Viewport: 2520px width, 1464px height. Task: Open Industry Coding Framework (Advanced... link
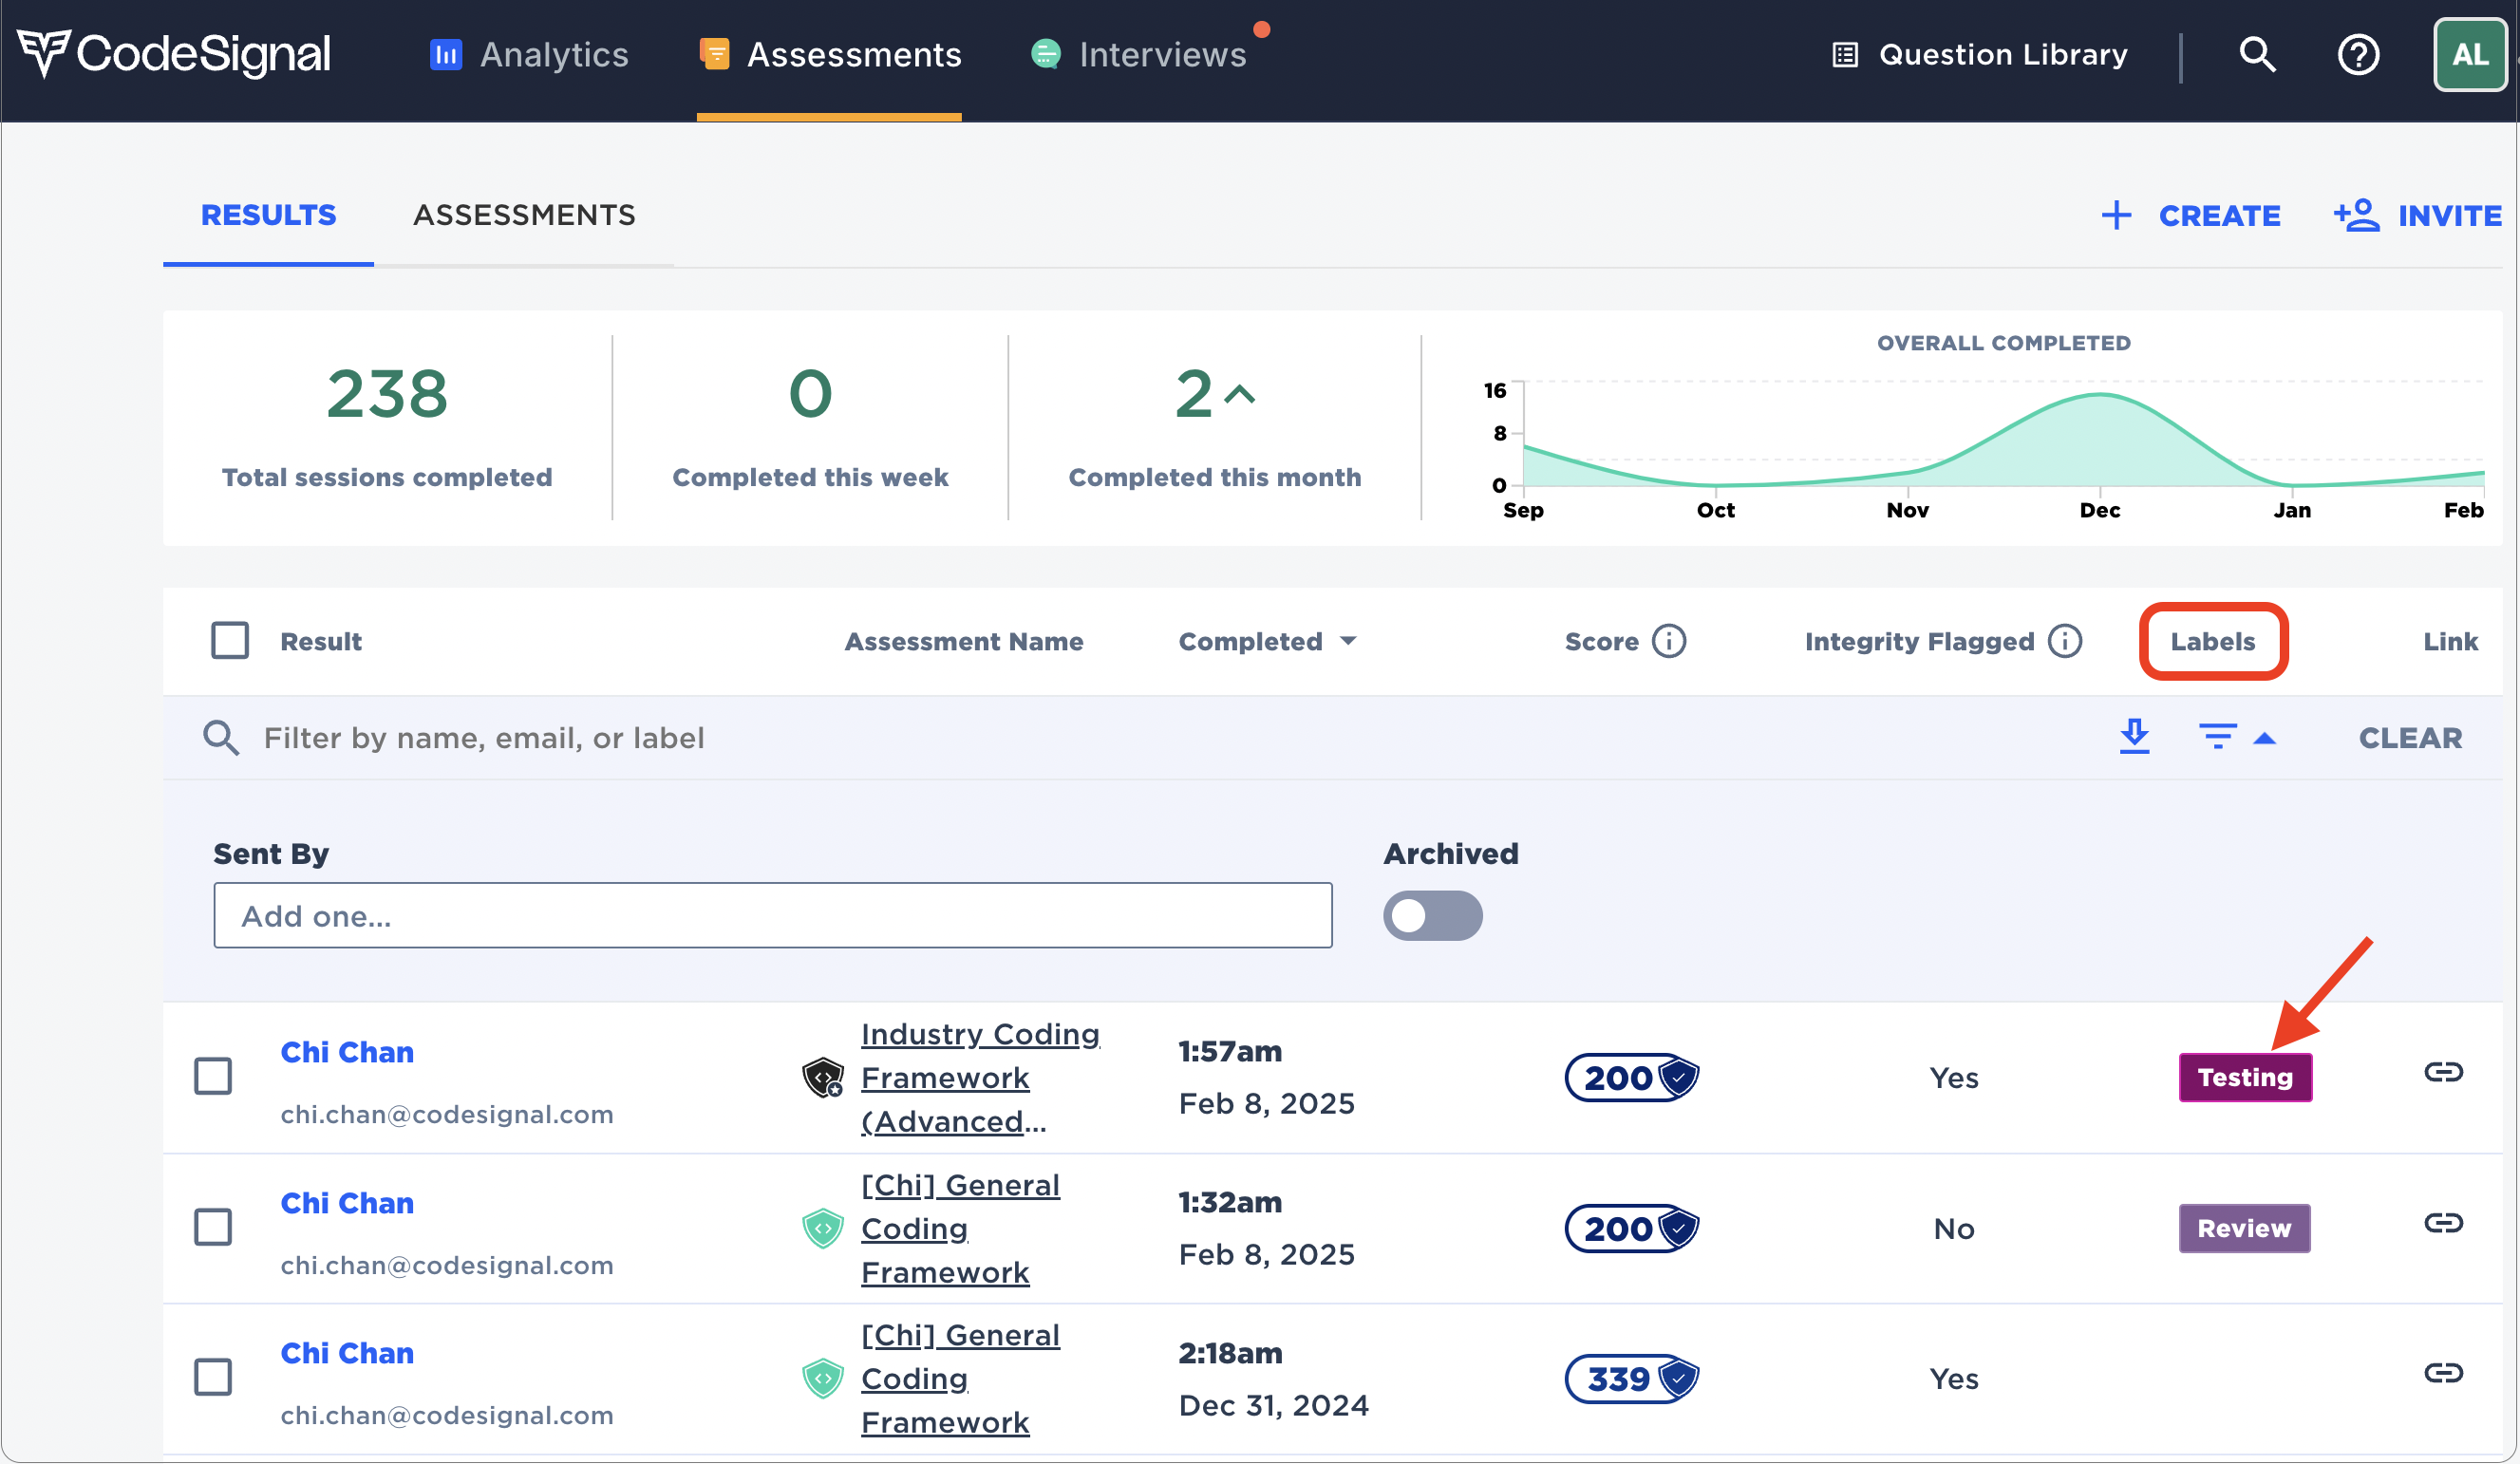(x=979, y=1077)
